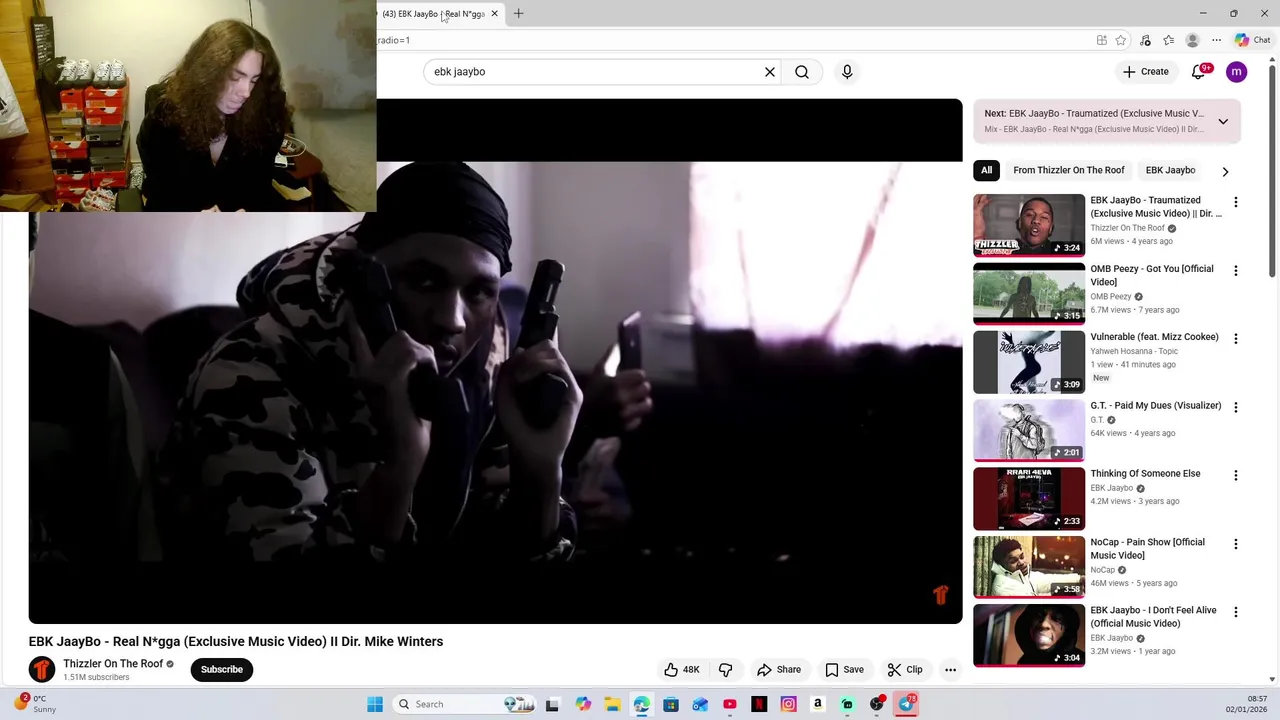Open the Edge split screen apps icon

coord(1101,40)
